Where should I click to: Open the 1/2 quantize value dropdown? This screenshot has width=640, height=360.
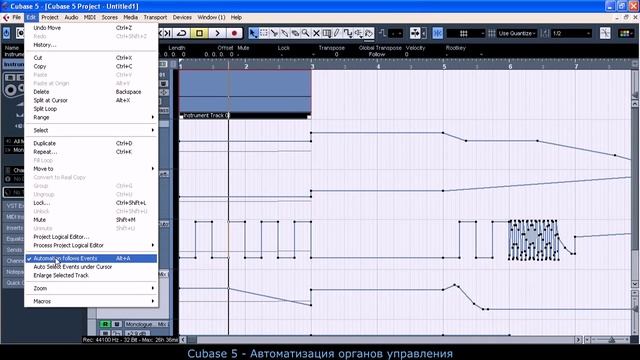(571, 33)
